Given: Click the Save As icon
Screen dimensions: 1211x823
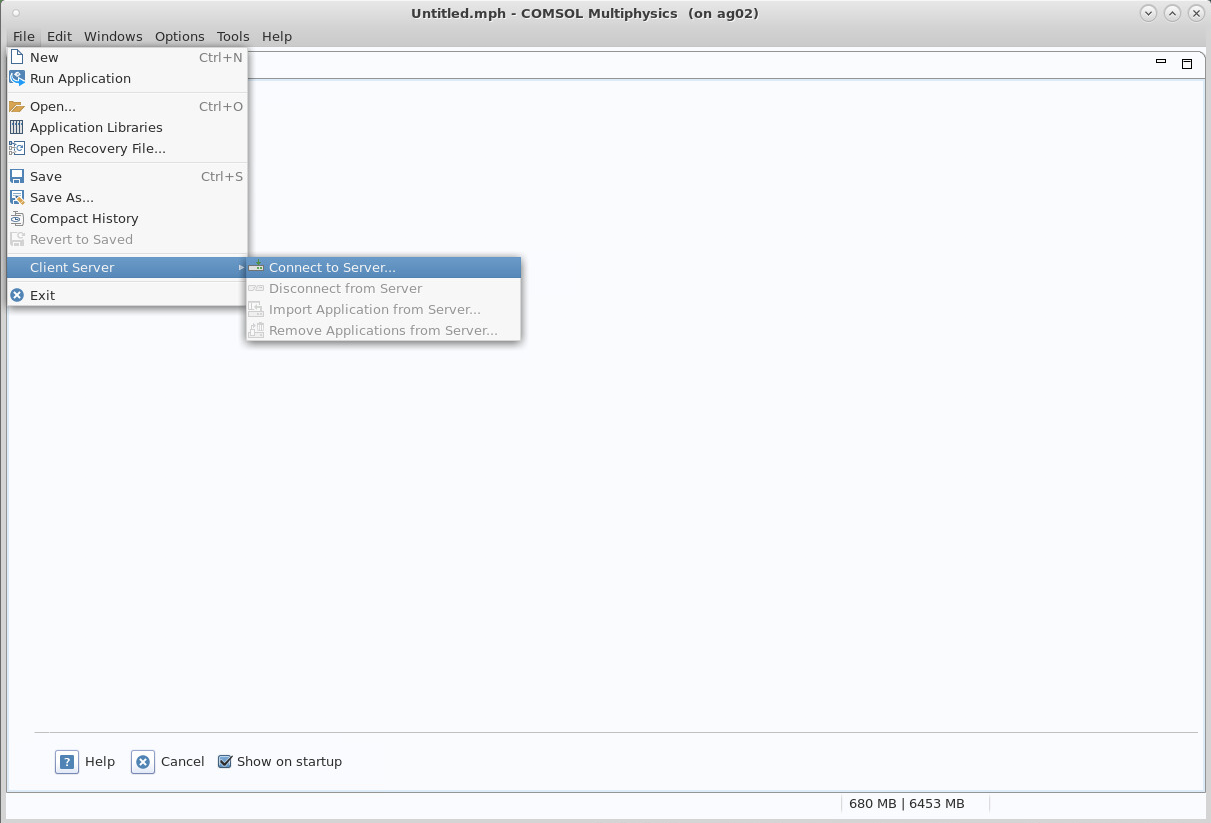Looking at the screenshot, I should point(16,197).
